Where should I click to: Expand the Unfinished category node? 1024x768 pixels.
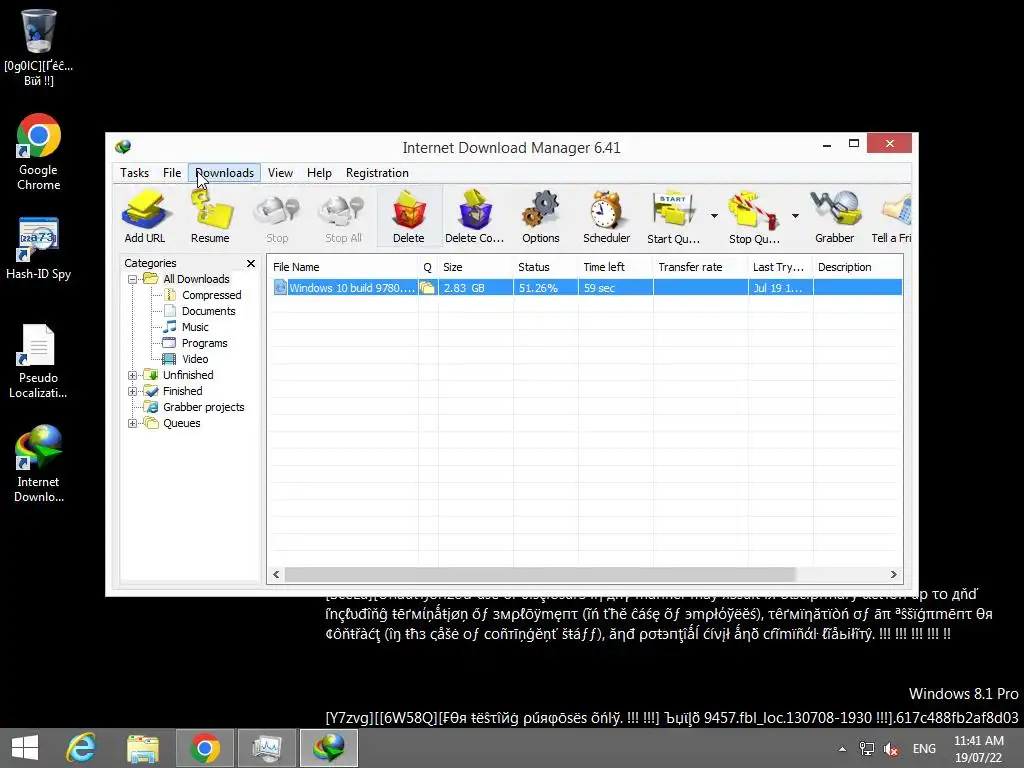pos(133,375)
